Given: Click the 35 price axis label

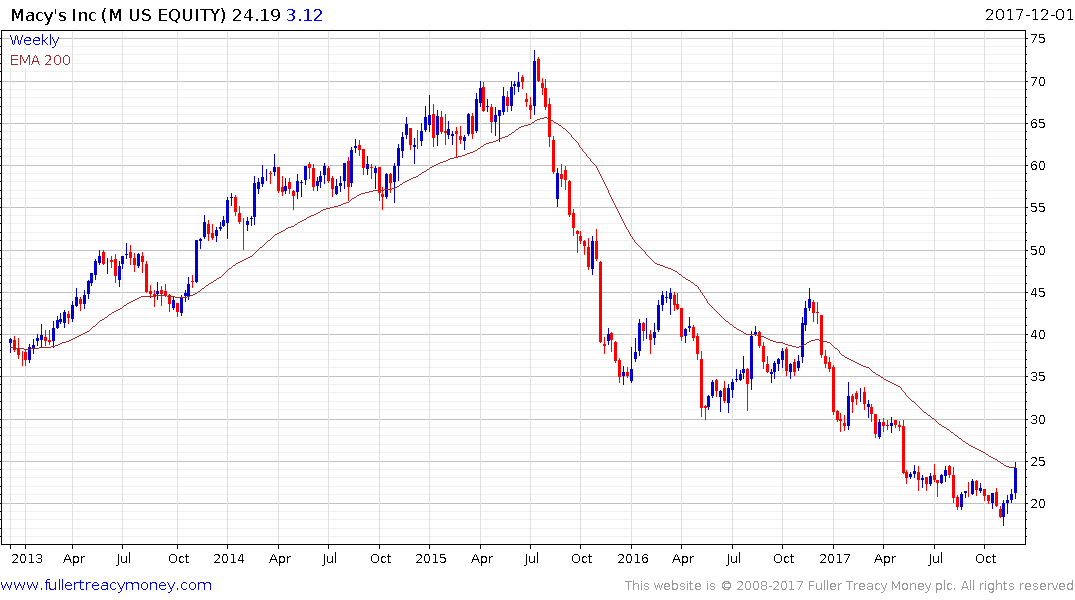Looking at the screenshot, I should coord(1038,377).
